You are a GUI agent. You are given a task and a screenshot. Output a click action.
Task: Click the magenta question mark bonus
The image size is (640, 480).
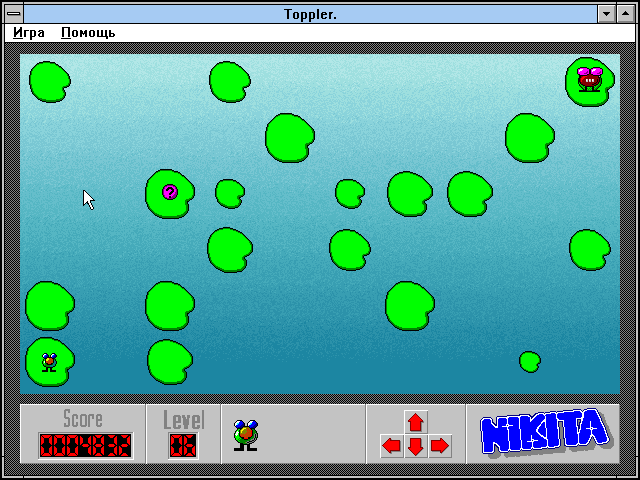[x=170, y=192]
